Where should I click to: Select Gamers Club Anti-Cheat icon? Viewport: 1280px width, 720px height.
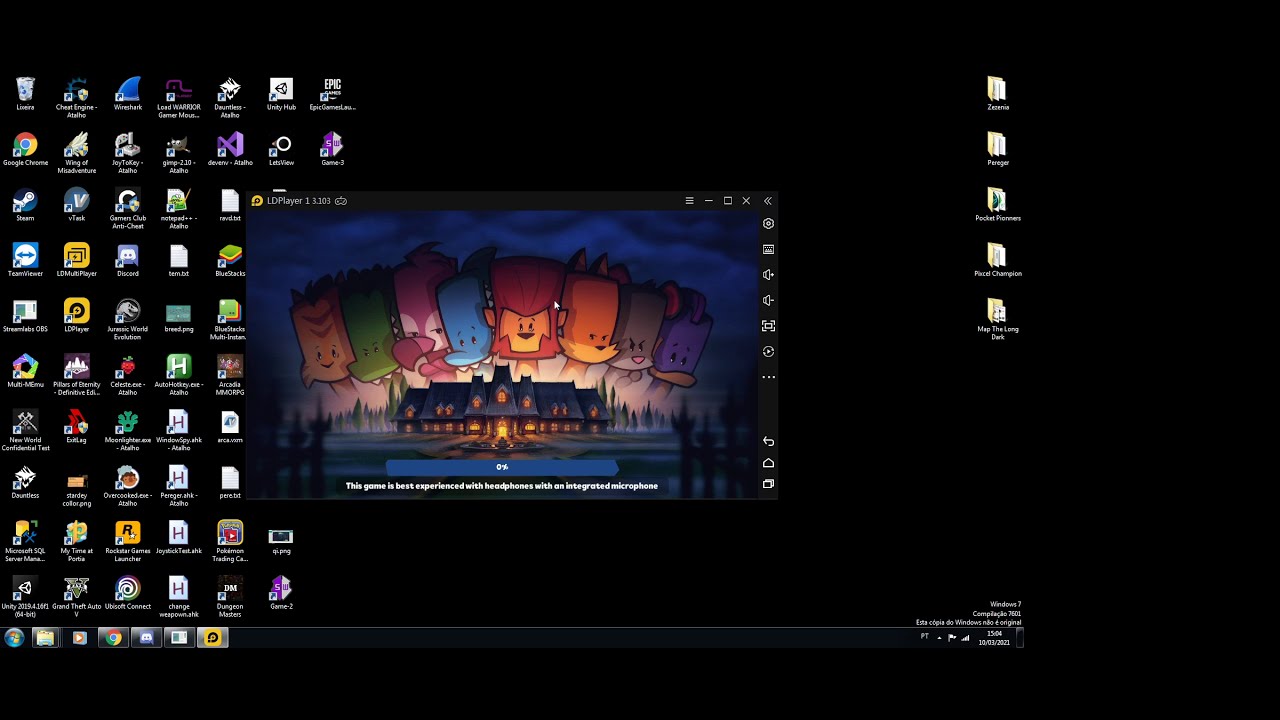pyautogui.click(x=128, y=209)
